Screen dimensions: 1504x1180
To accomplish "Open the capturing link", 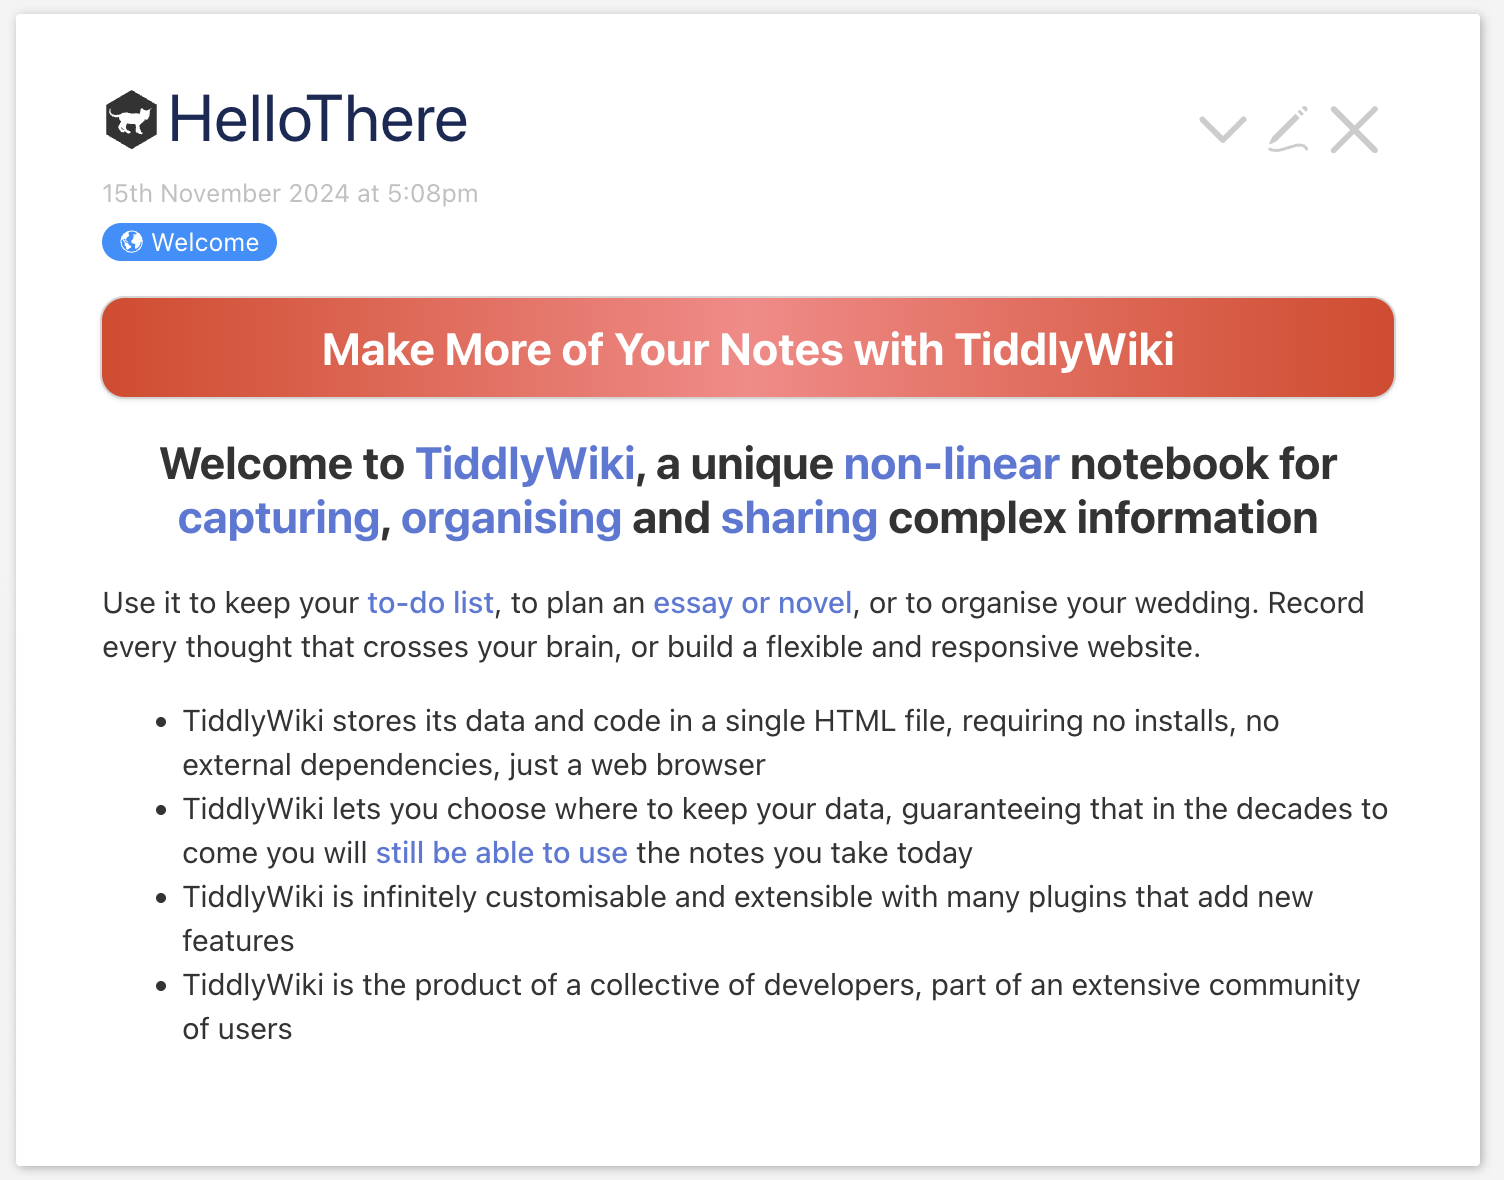I will 279,518.
